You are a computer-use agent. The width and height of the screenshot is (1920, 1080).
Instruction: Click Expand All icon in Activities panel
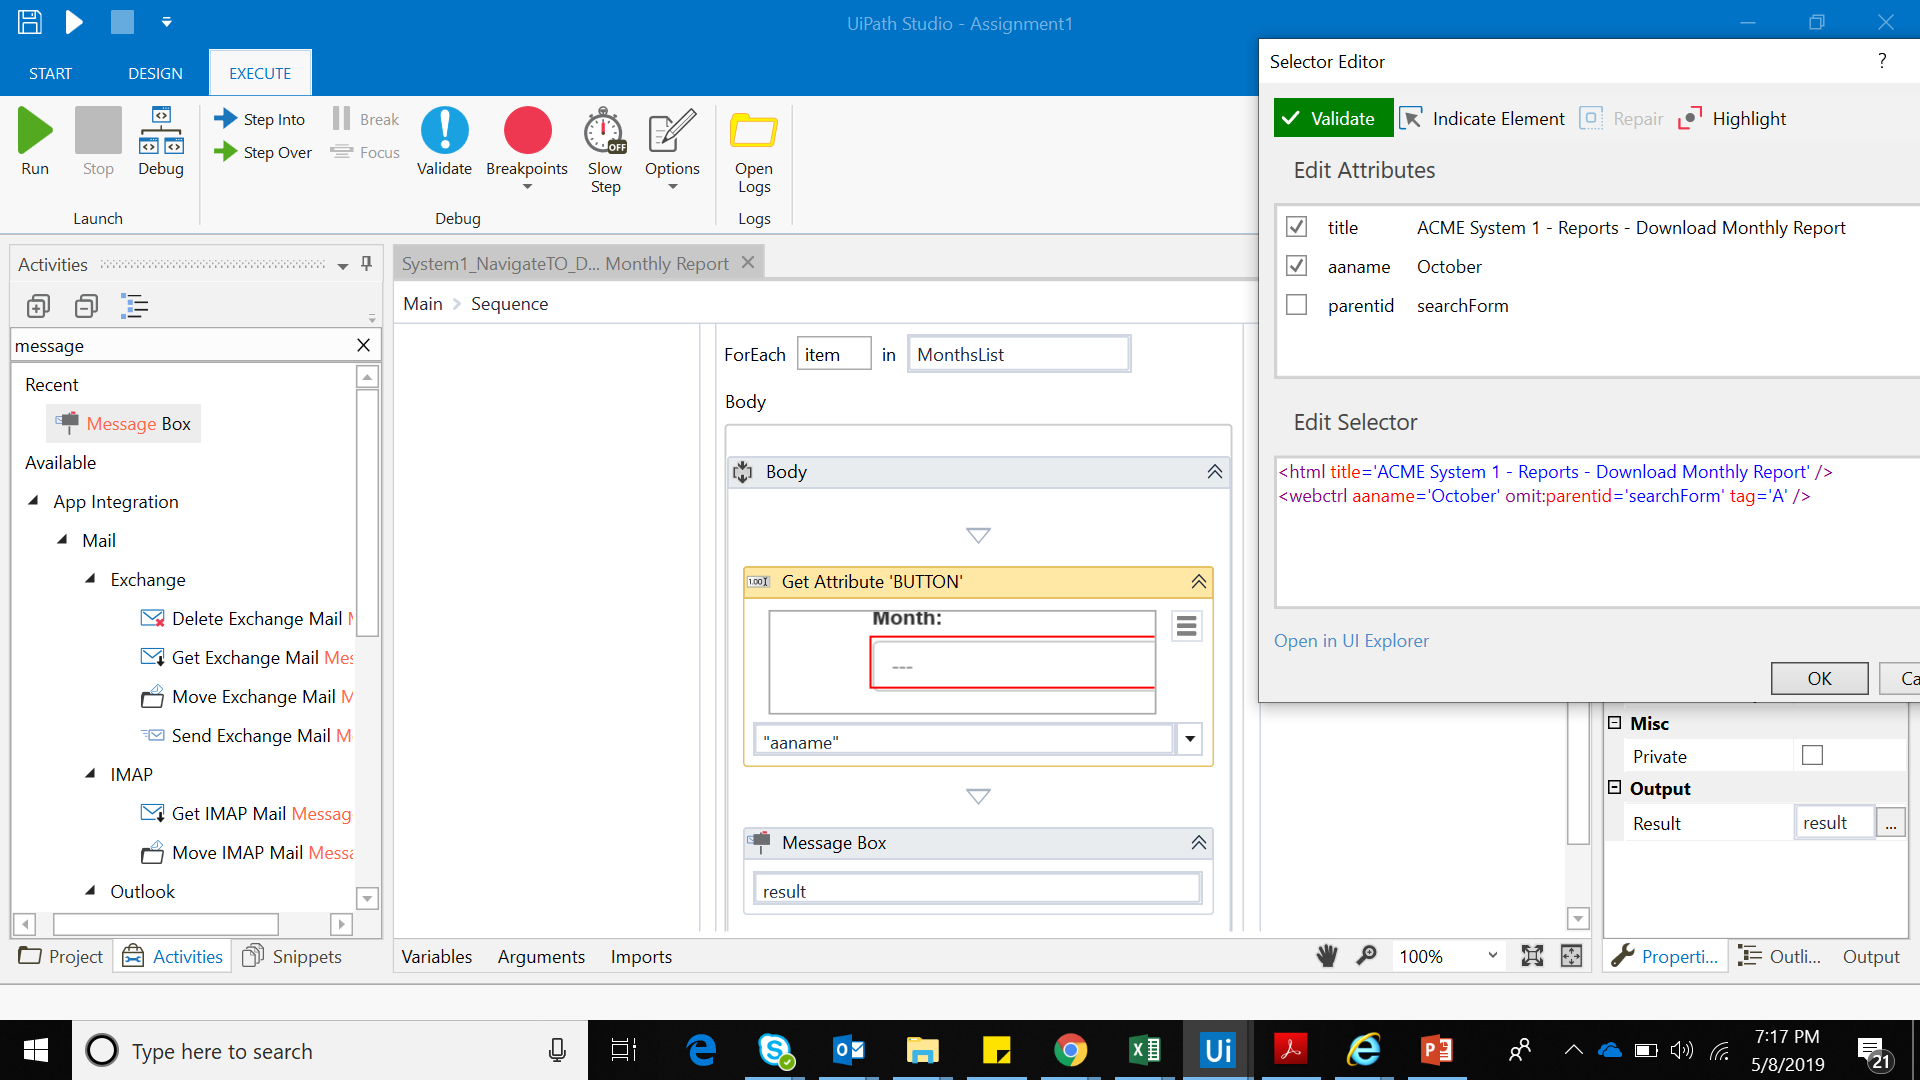[x=38, y=306]
